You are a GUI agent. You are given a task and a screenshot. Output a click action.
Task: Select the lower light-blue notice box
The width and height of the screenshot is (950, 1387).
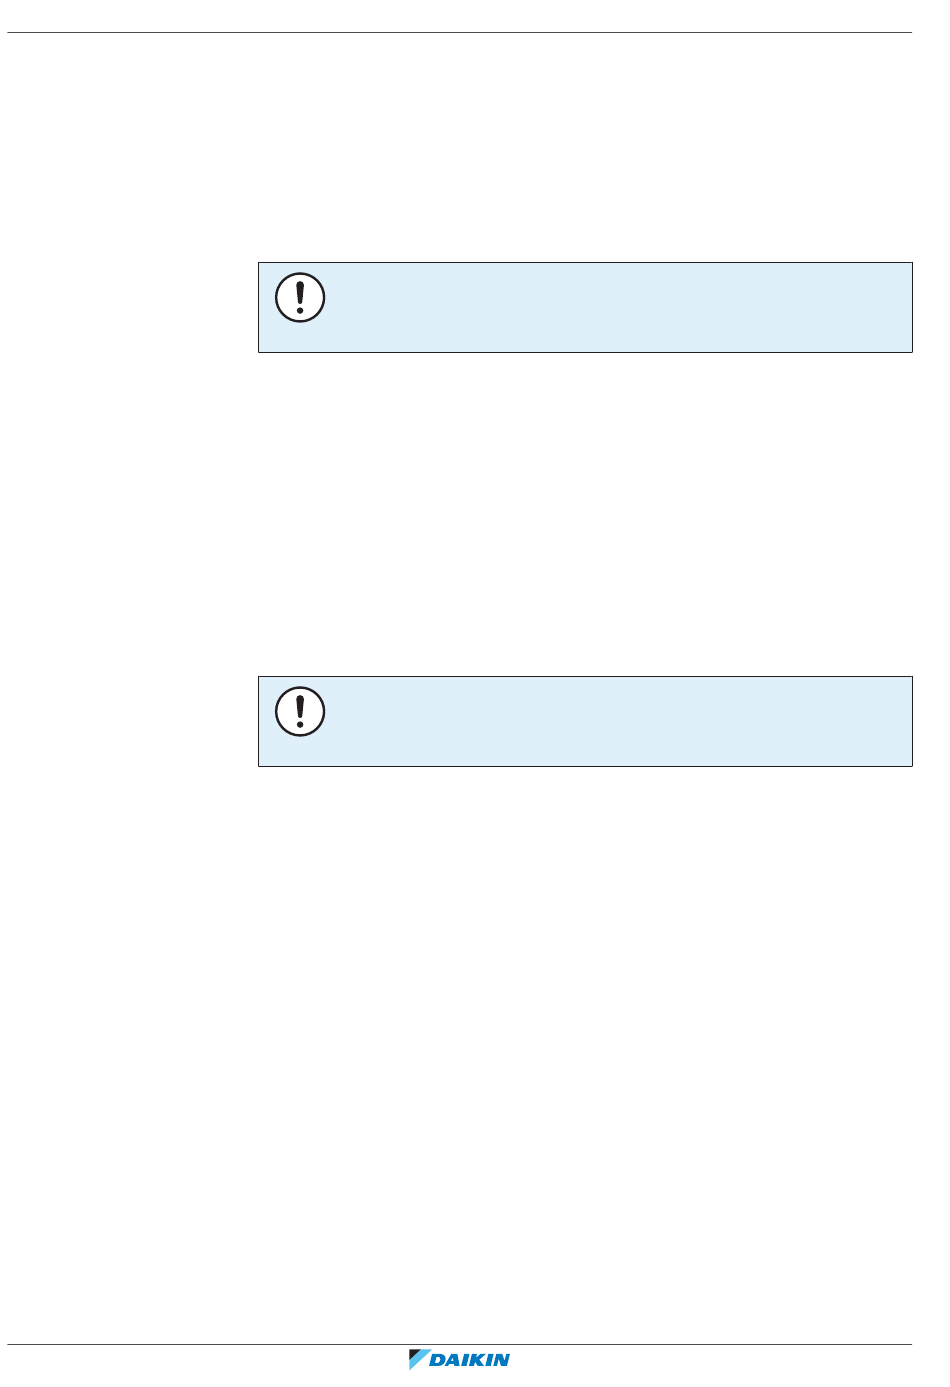(x=585, y=721)
